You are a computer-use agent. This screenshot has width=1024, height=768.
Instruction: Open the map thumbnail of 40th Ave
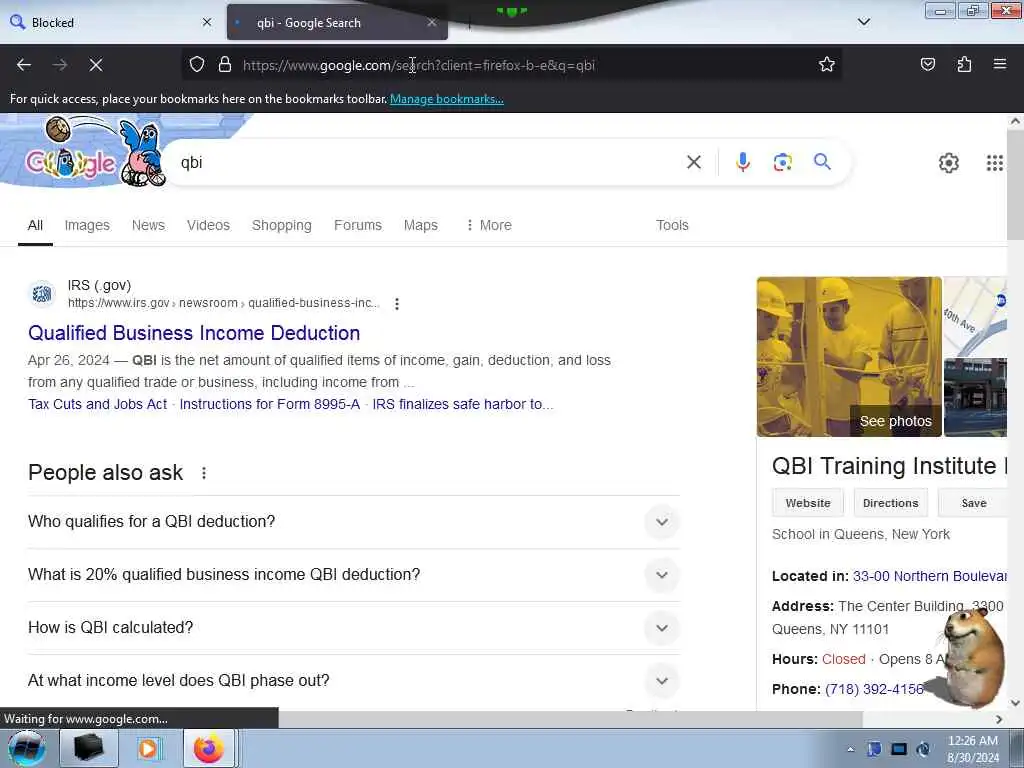point(975,316)
